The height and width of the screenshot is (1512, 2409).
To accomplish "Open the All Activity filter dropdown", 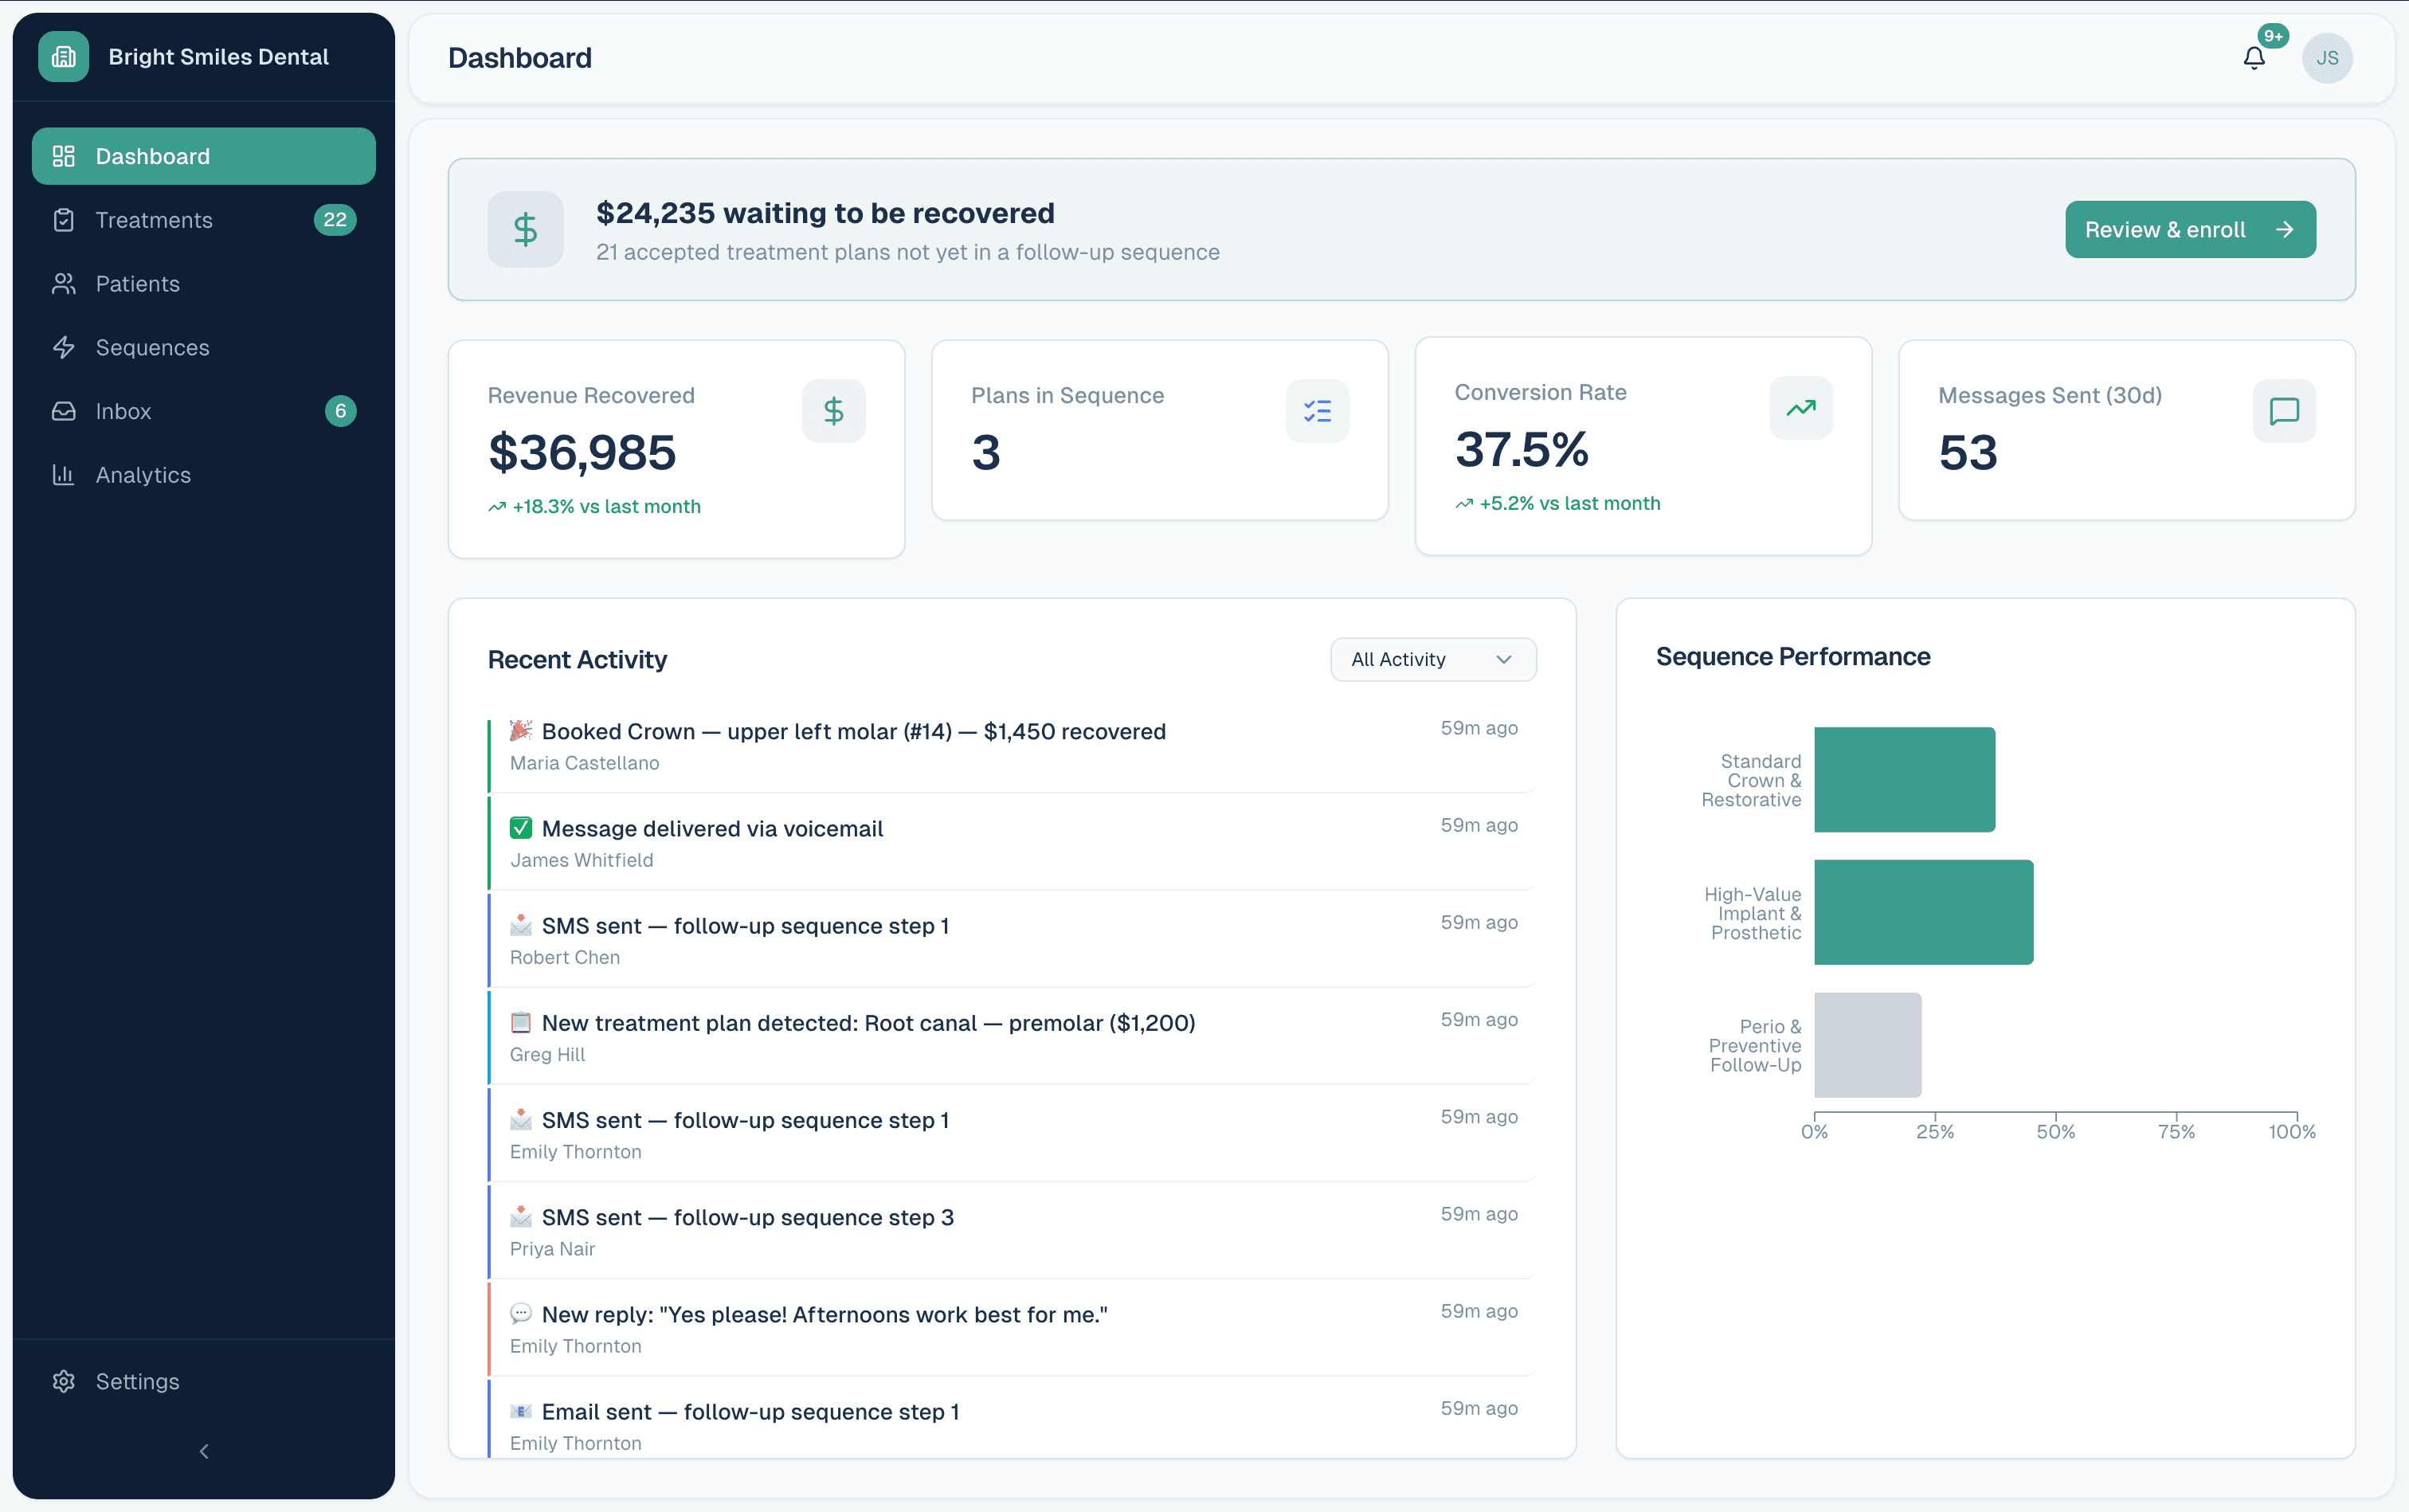I will pos(1432,659).
